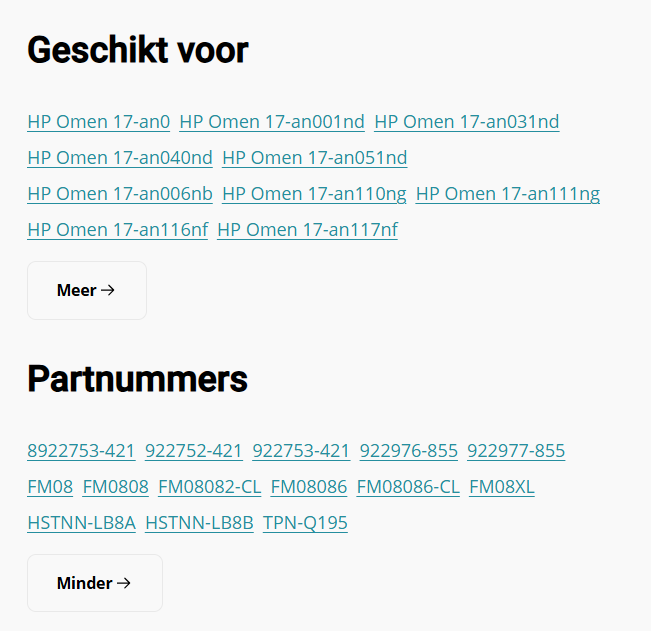Select the HP Omen 17-an040nd link

[x=120, y=158]
